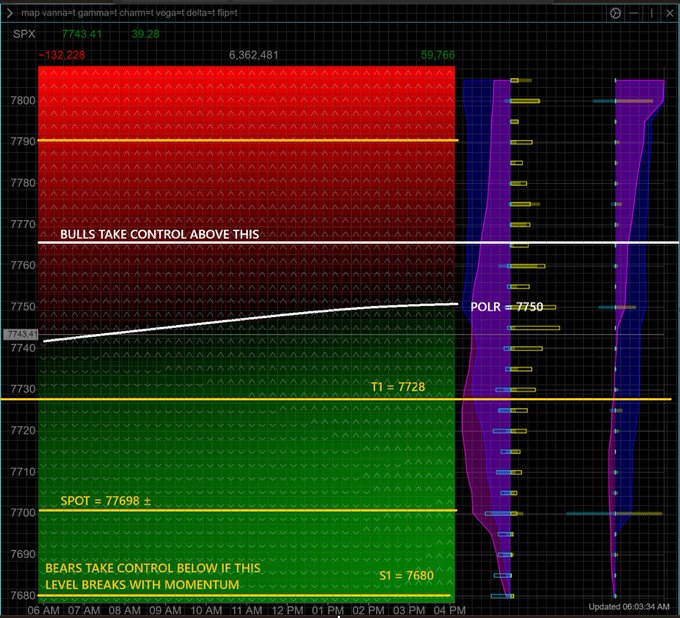Image resolution: width=680 pixels, height=618 pixels.
Task: Click the gray 7743.41 price tag on the axis
Action: [x=21, y=334]
